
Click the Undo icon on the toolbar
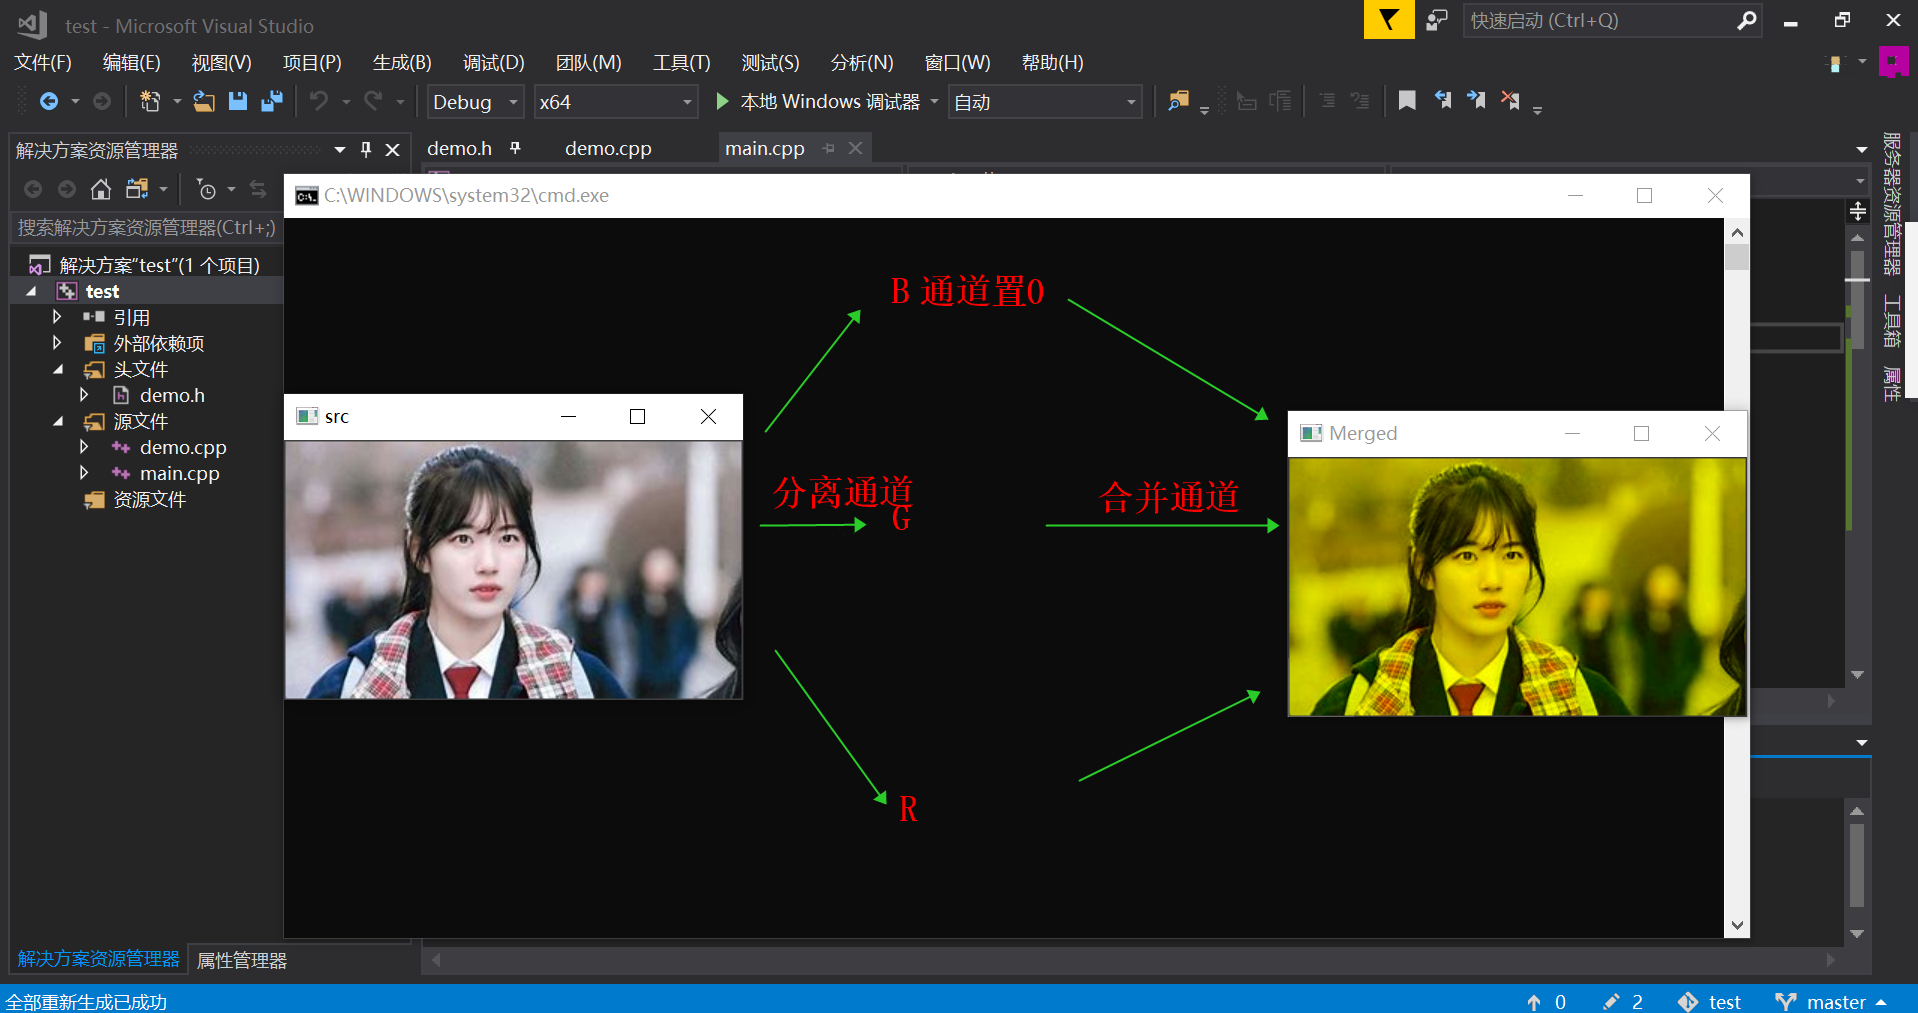click(x=318, y=101)
